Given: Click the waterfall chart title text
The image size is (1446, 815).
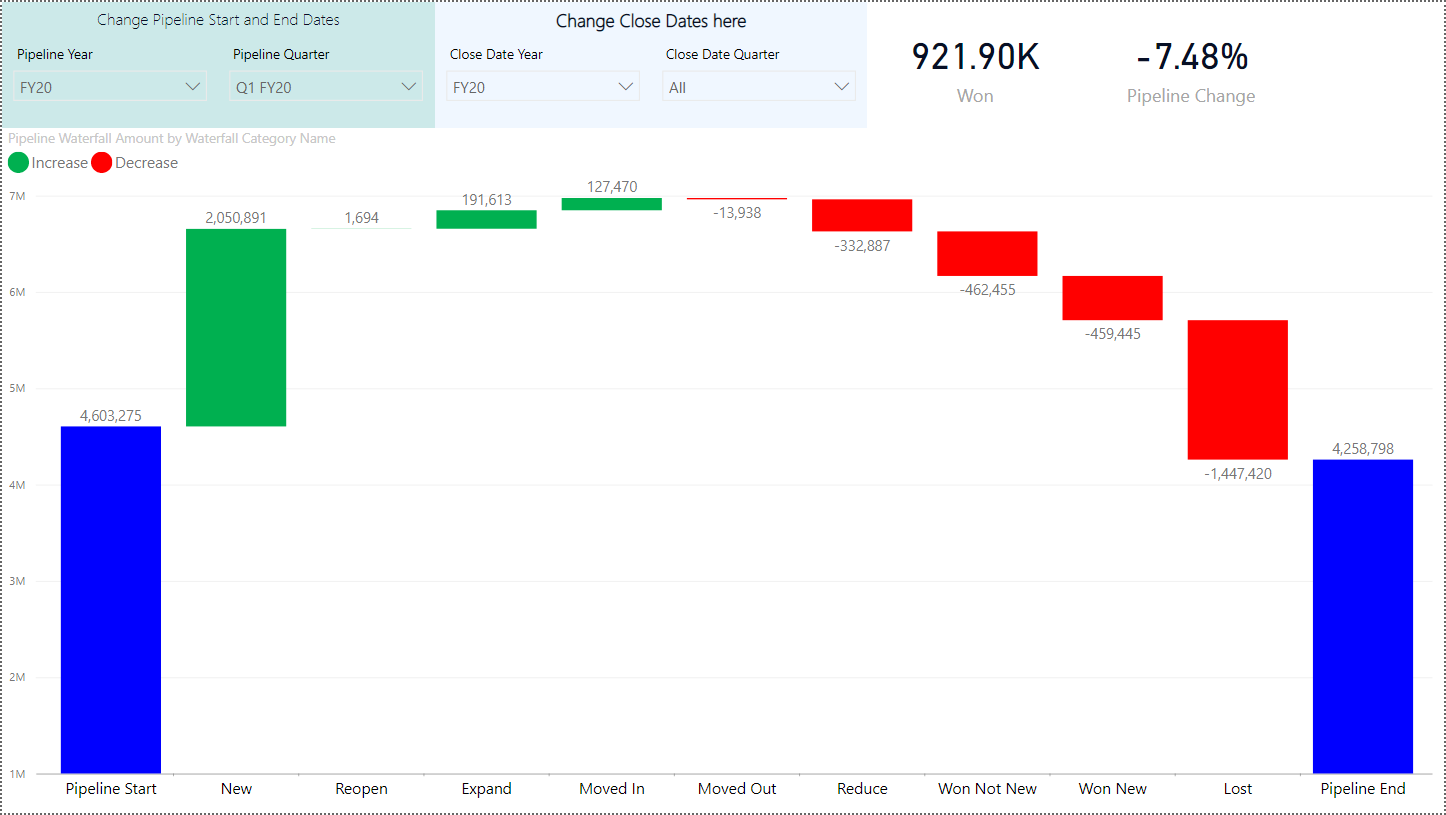Looking at the screenshot, I should pyautogui.click(x=172, y=139).
